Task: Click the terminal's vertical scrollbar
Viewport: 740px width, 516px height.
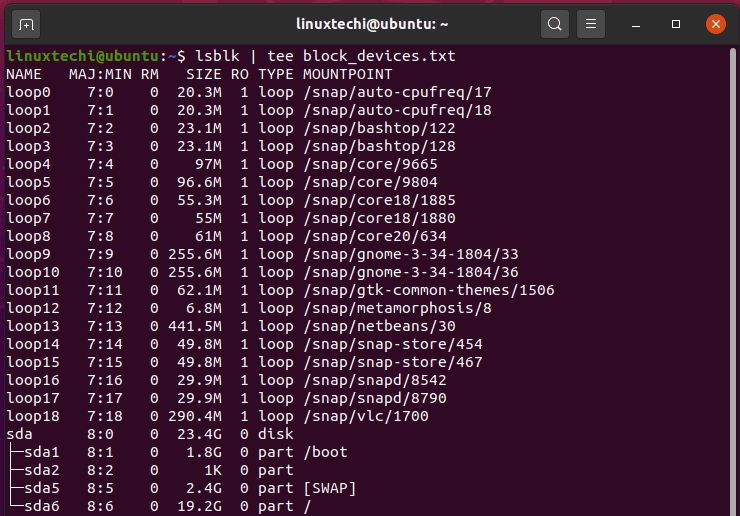Action: pyautogui.click(x=732, y=281)
